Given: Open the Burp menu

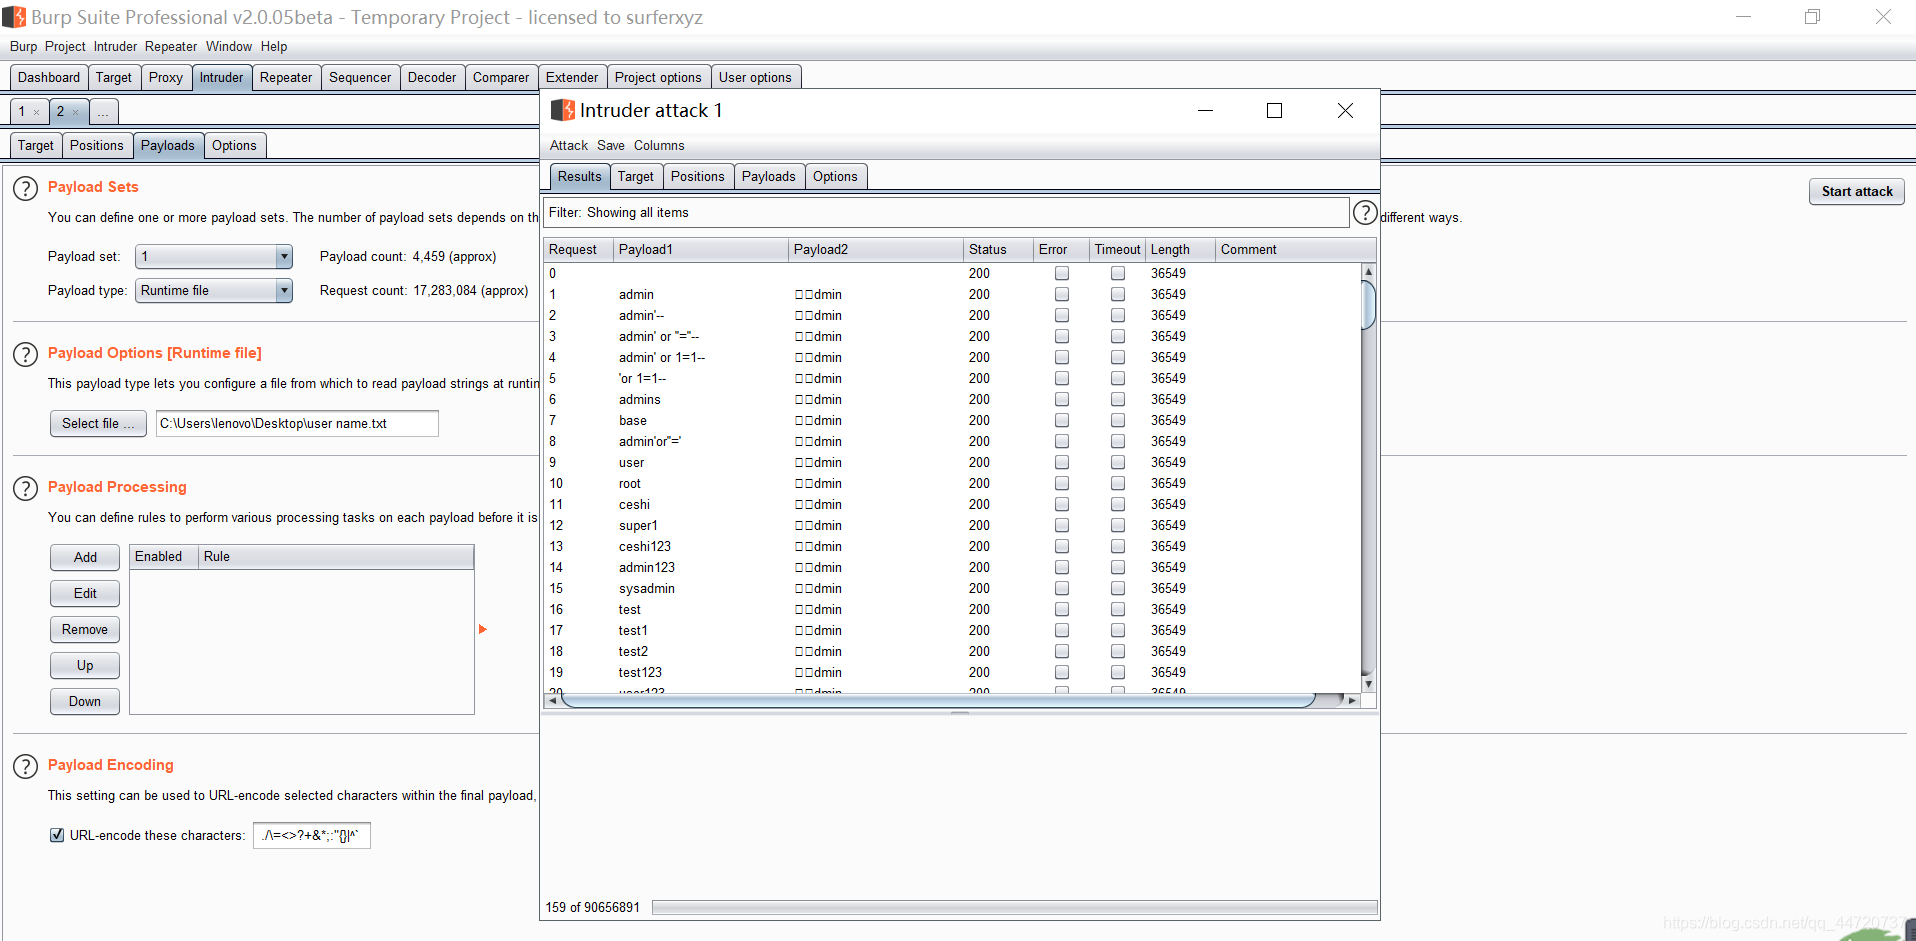Looking at the screenshot, I should 23,47.
